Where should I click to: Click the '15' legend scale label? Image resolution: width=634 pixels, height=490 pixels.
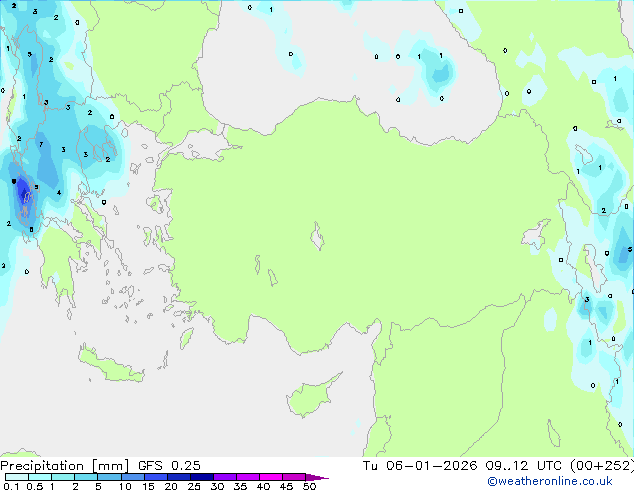(148, 486)
